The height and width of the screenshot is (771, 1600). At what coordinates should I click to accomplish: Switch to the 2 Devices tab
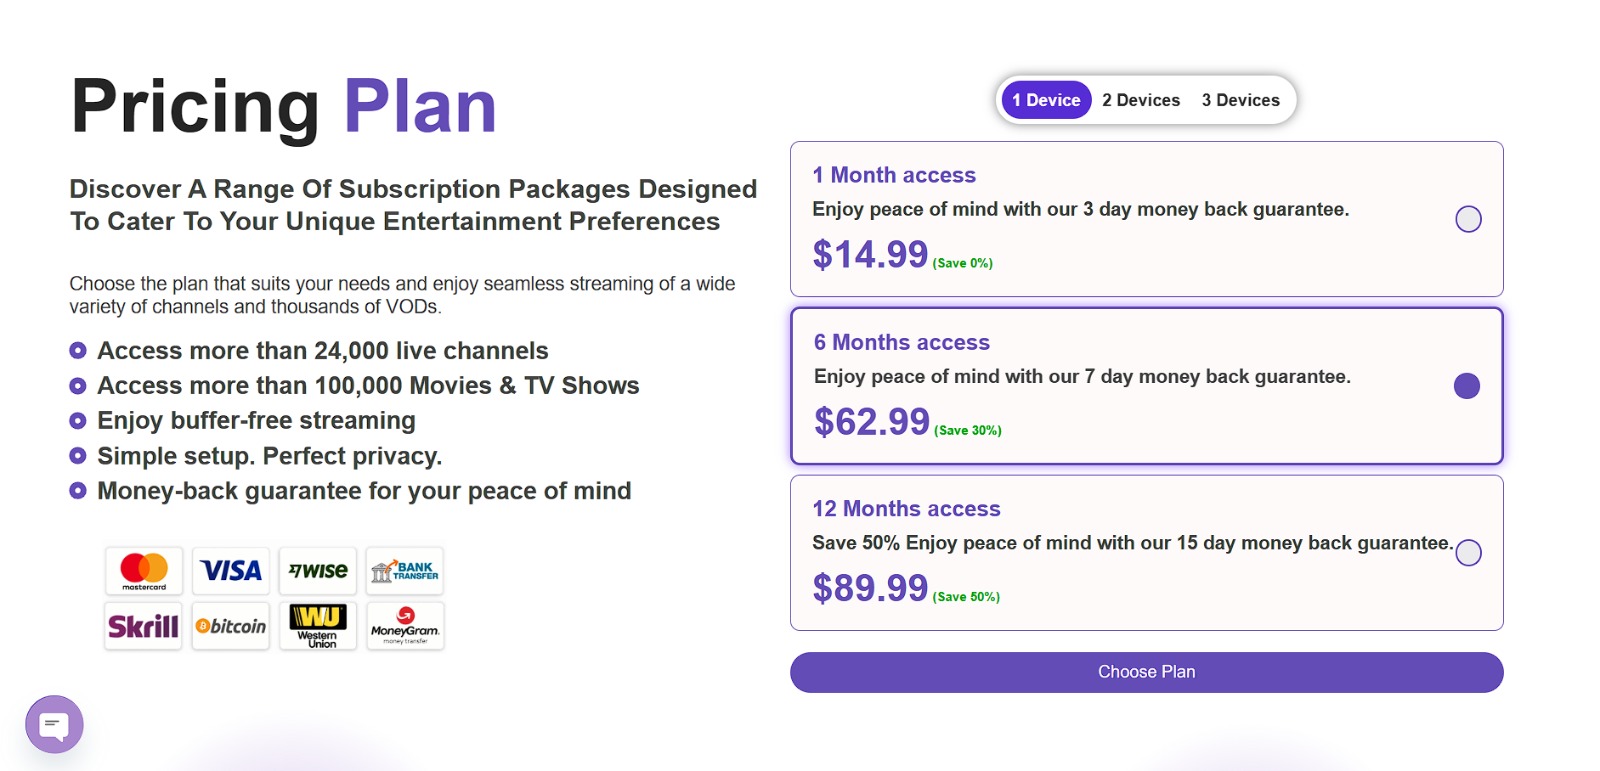click(1141, 100)
